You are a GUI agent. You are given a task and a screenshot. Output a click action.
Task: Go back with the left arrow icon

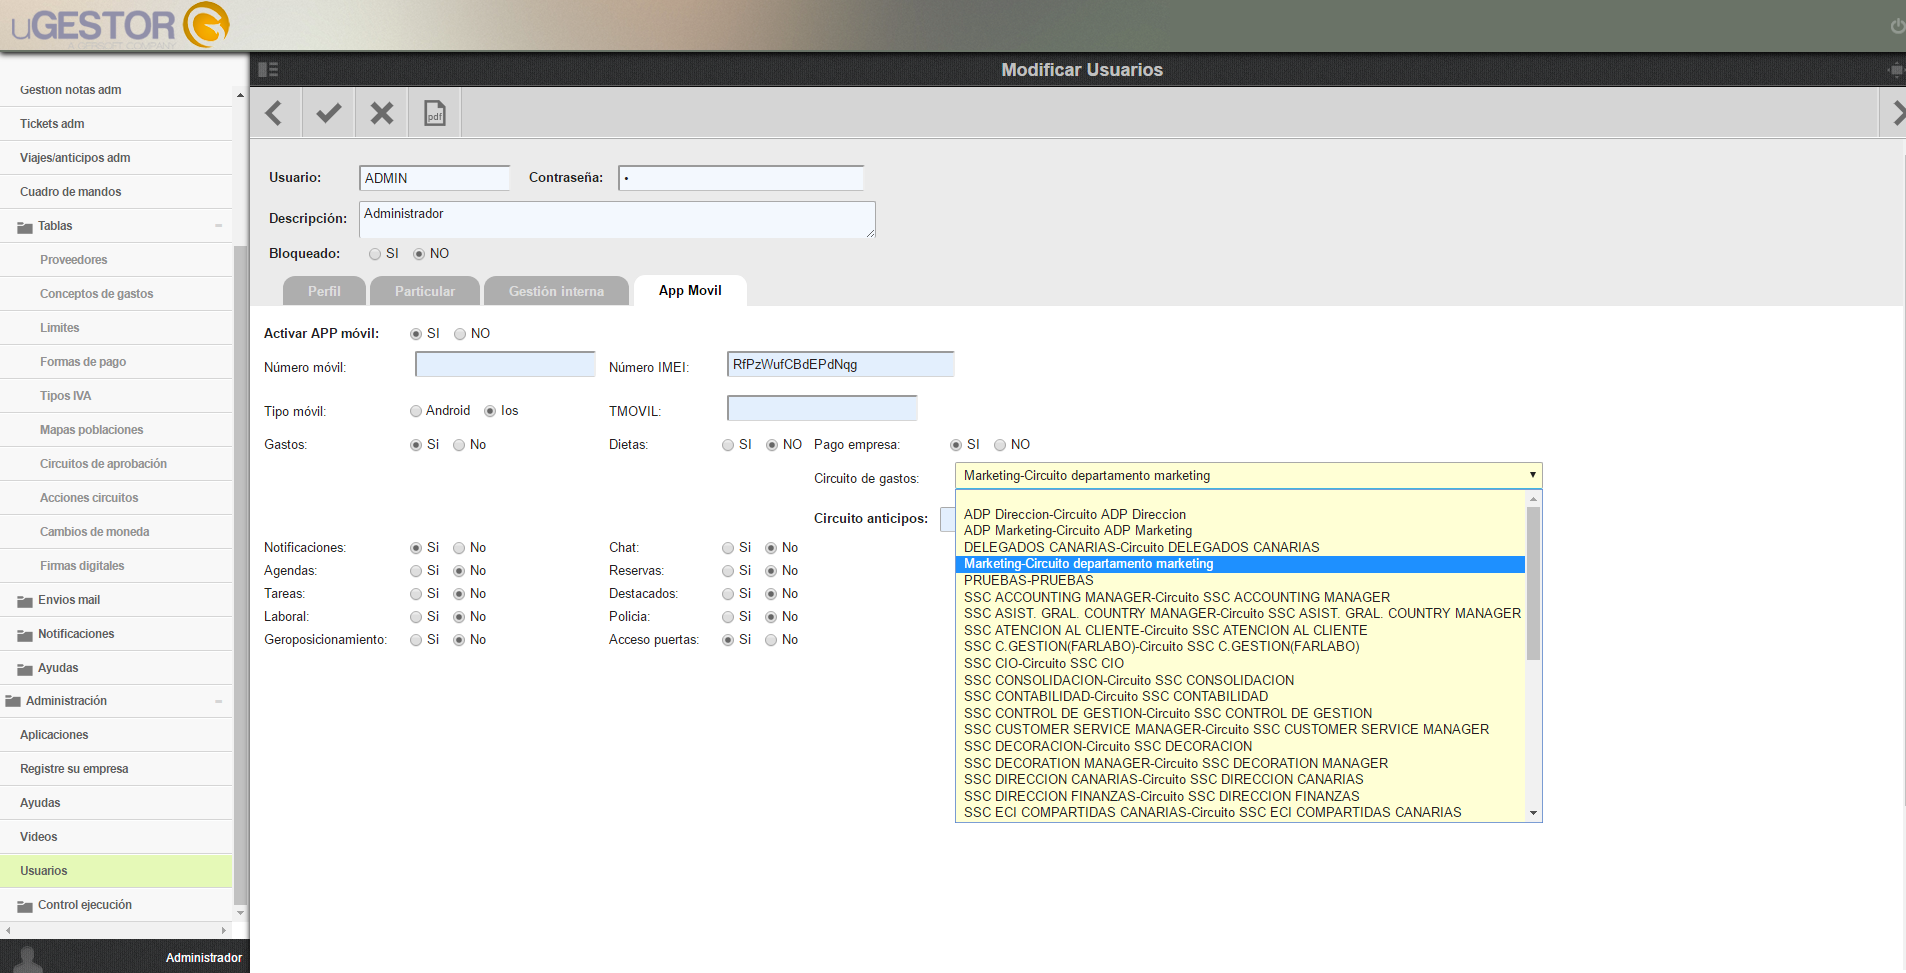(x=274, y=113)
